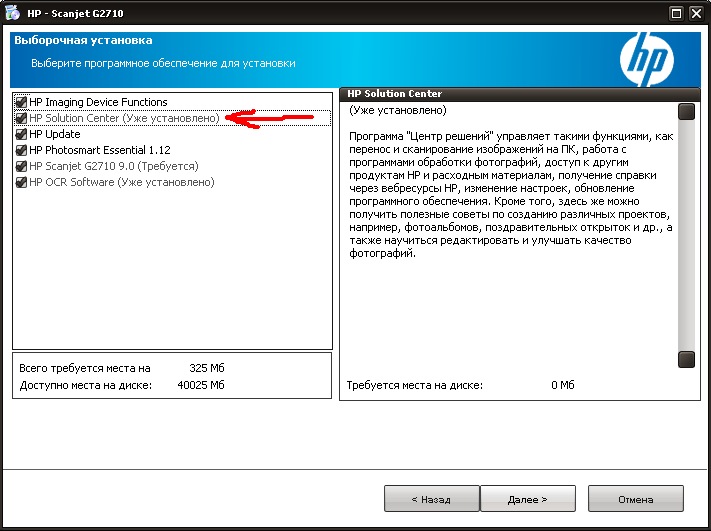Uncheck the HP Update checkbox
The image size is (711, 531).
tap(21, 134)
